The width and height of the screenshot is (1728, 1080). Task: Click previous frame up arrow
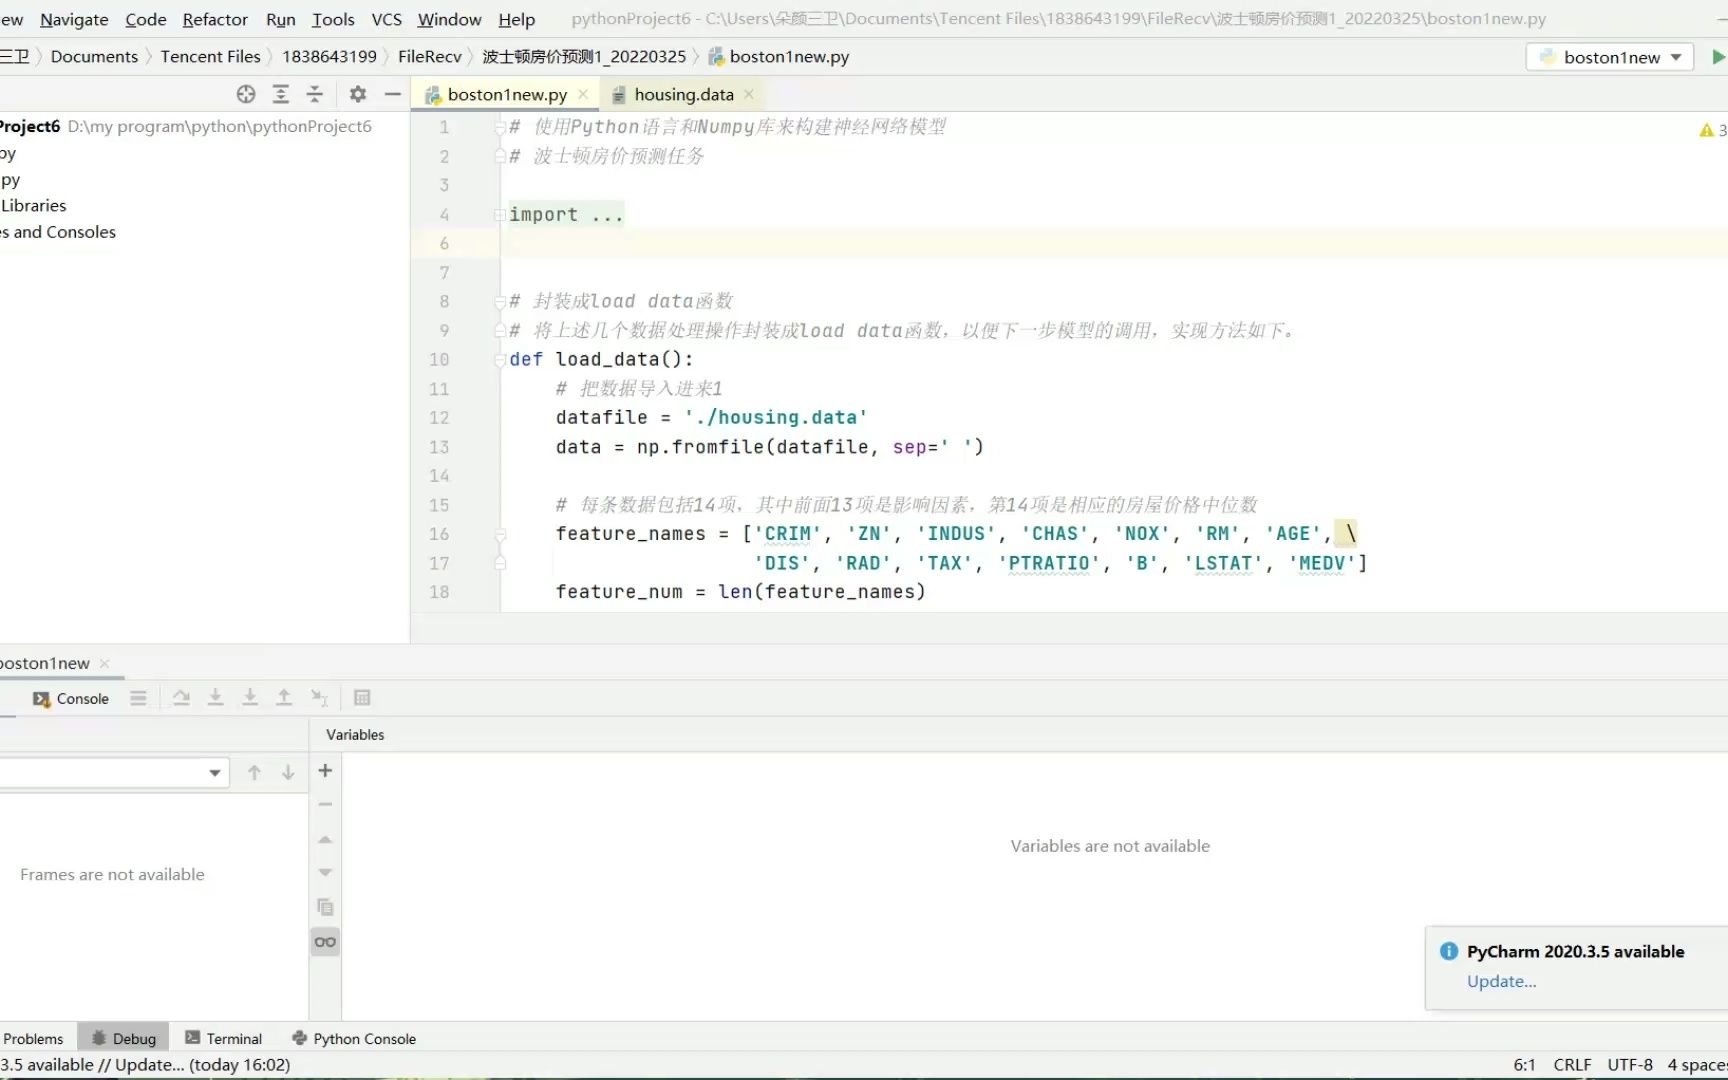tap(254, 773)
